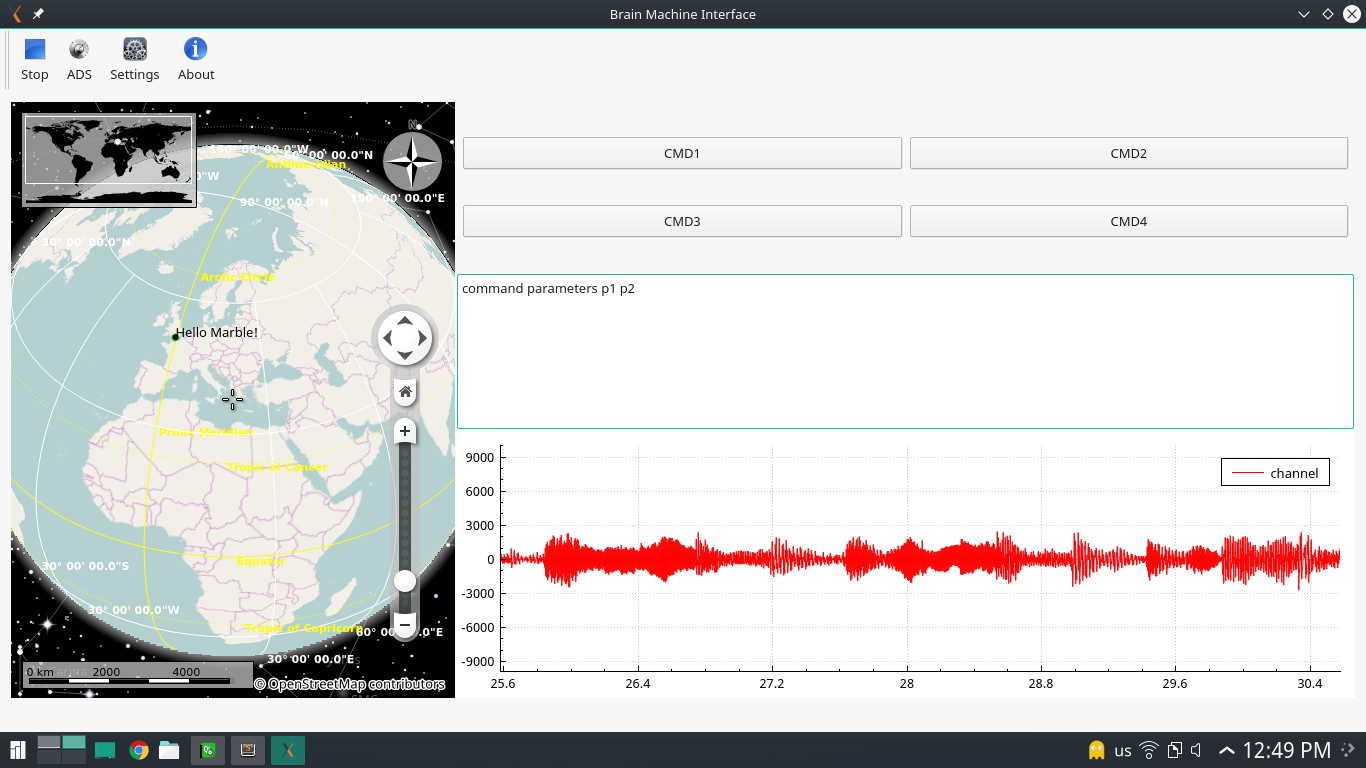The height and width of the screenshot is (768, 1366).
Task: Click the map zoom slider handle
Action: tap(405, 581)
